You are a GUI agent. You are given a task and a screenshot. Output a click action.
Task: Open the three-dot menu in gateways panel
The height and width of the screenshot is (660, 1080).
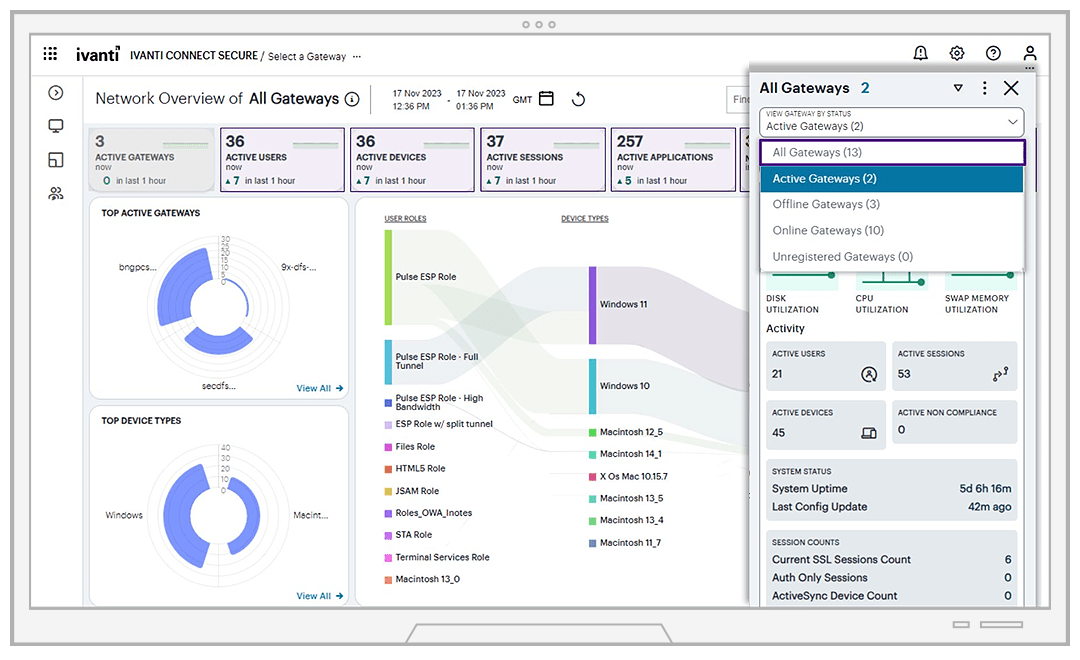[985, 87]
